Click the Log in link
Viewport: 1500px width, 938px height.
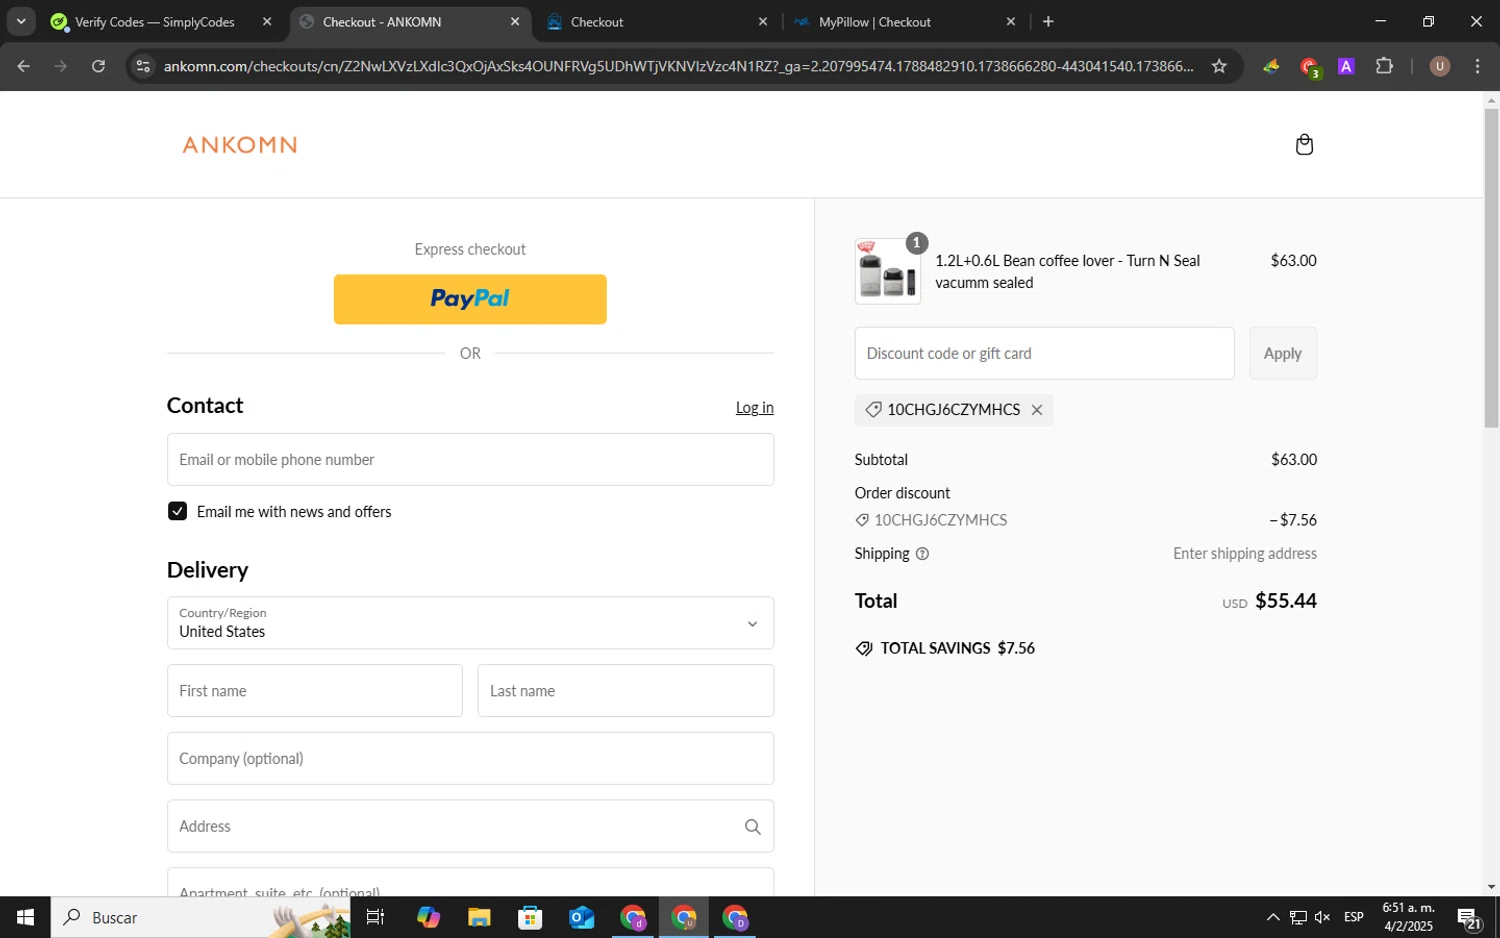(754, 408)
